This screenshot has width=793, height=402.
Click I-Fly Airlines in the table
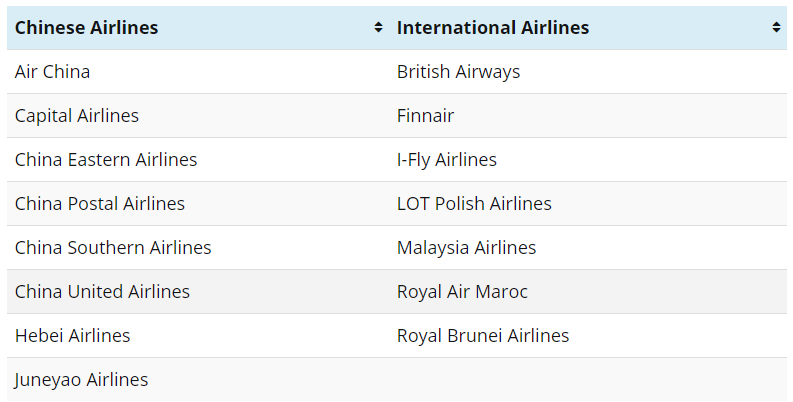pyautogui.click(x=447, y=160)
